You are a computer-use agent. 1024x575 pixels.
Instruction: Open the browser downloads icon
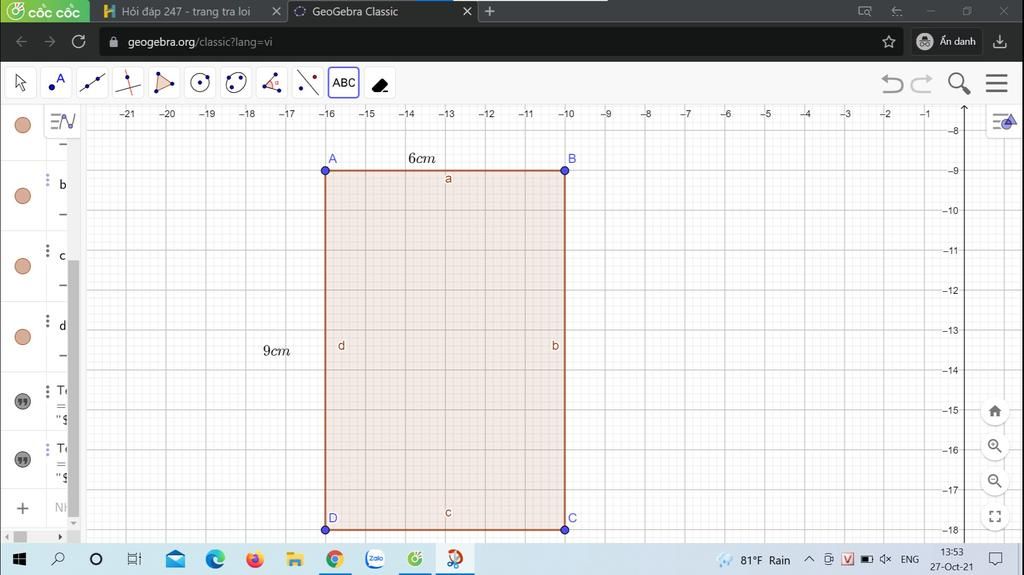[x=1000, y=42]
